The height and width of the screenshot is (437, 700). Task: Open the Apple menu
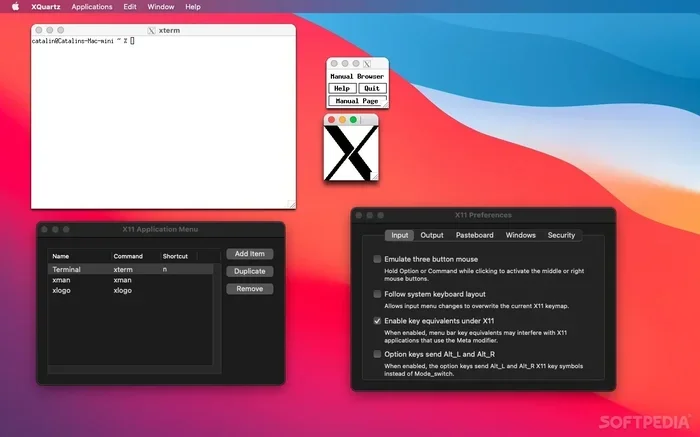point(15,7)
